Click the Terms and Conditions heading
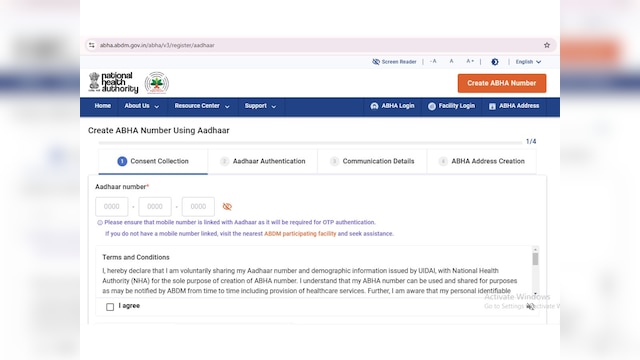 click(136, 257)
